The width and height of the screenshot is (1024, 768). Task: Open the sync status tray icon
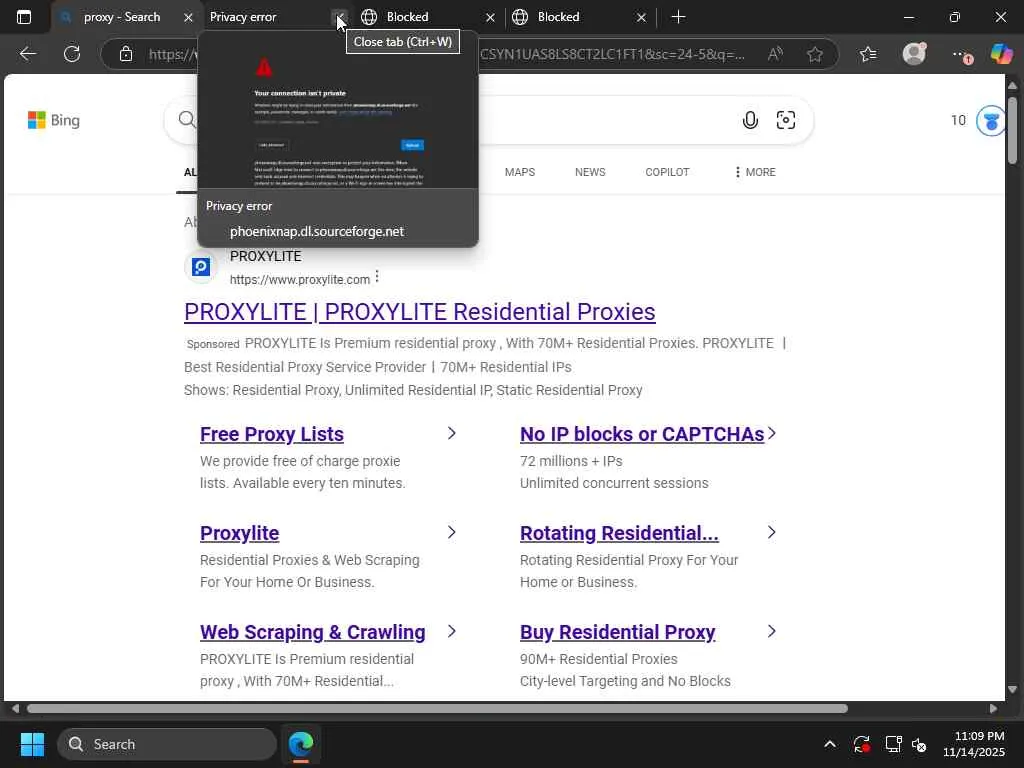(x=861, y=744)
